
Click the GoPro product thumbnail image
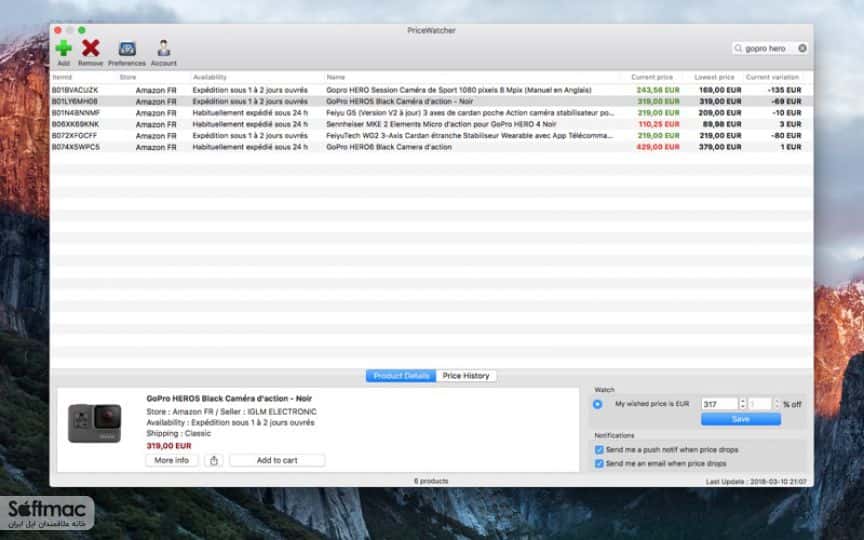pos(94,423)
